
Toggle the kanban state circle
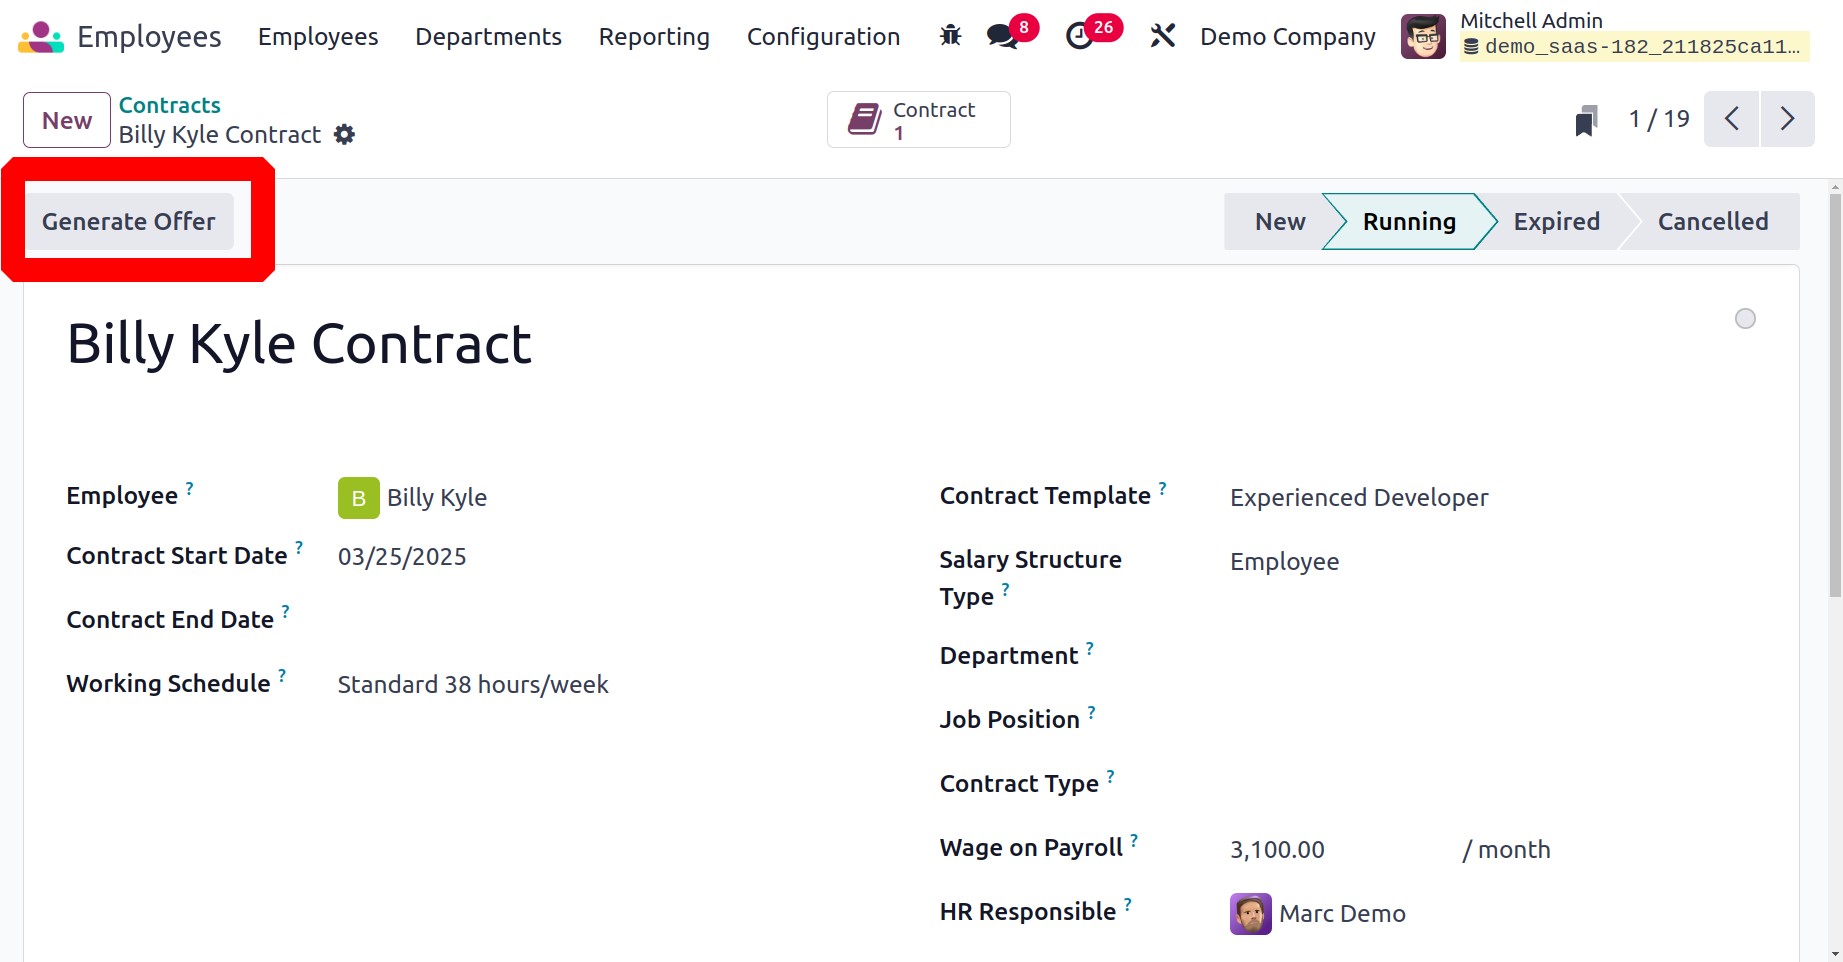click(1745, 319)
